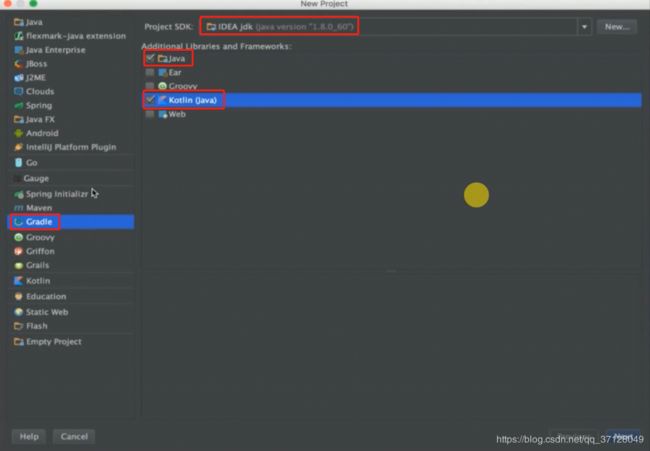Click the IntelliJ Platform Plugin icon
Screen dimensions: 650x451
(x=19, y=147)
